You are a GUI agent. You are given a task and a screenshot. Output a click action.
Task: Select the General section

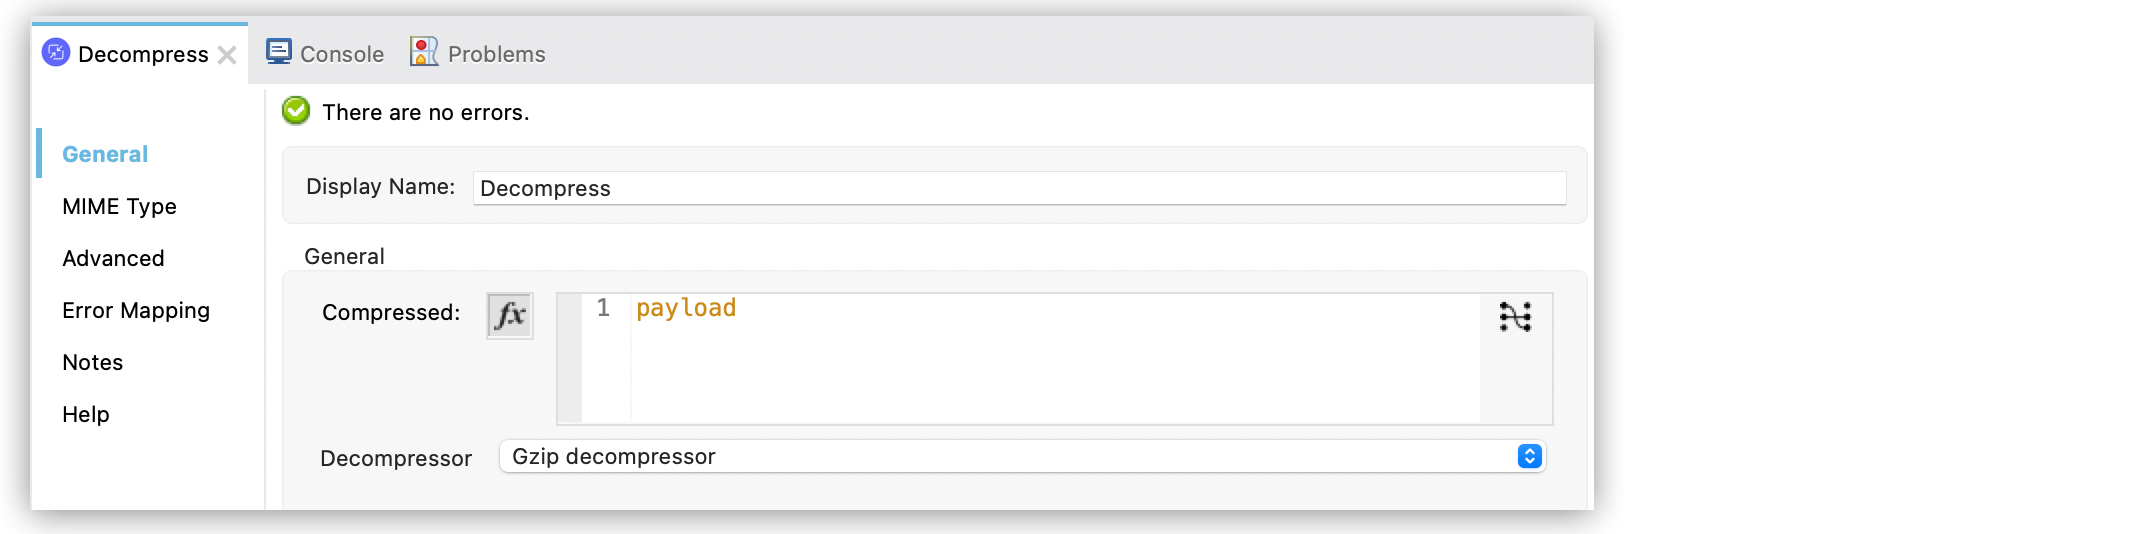tap(105, 154)
